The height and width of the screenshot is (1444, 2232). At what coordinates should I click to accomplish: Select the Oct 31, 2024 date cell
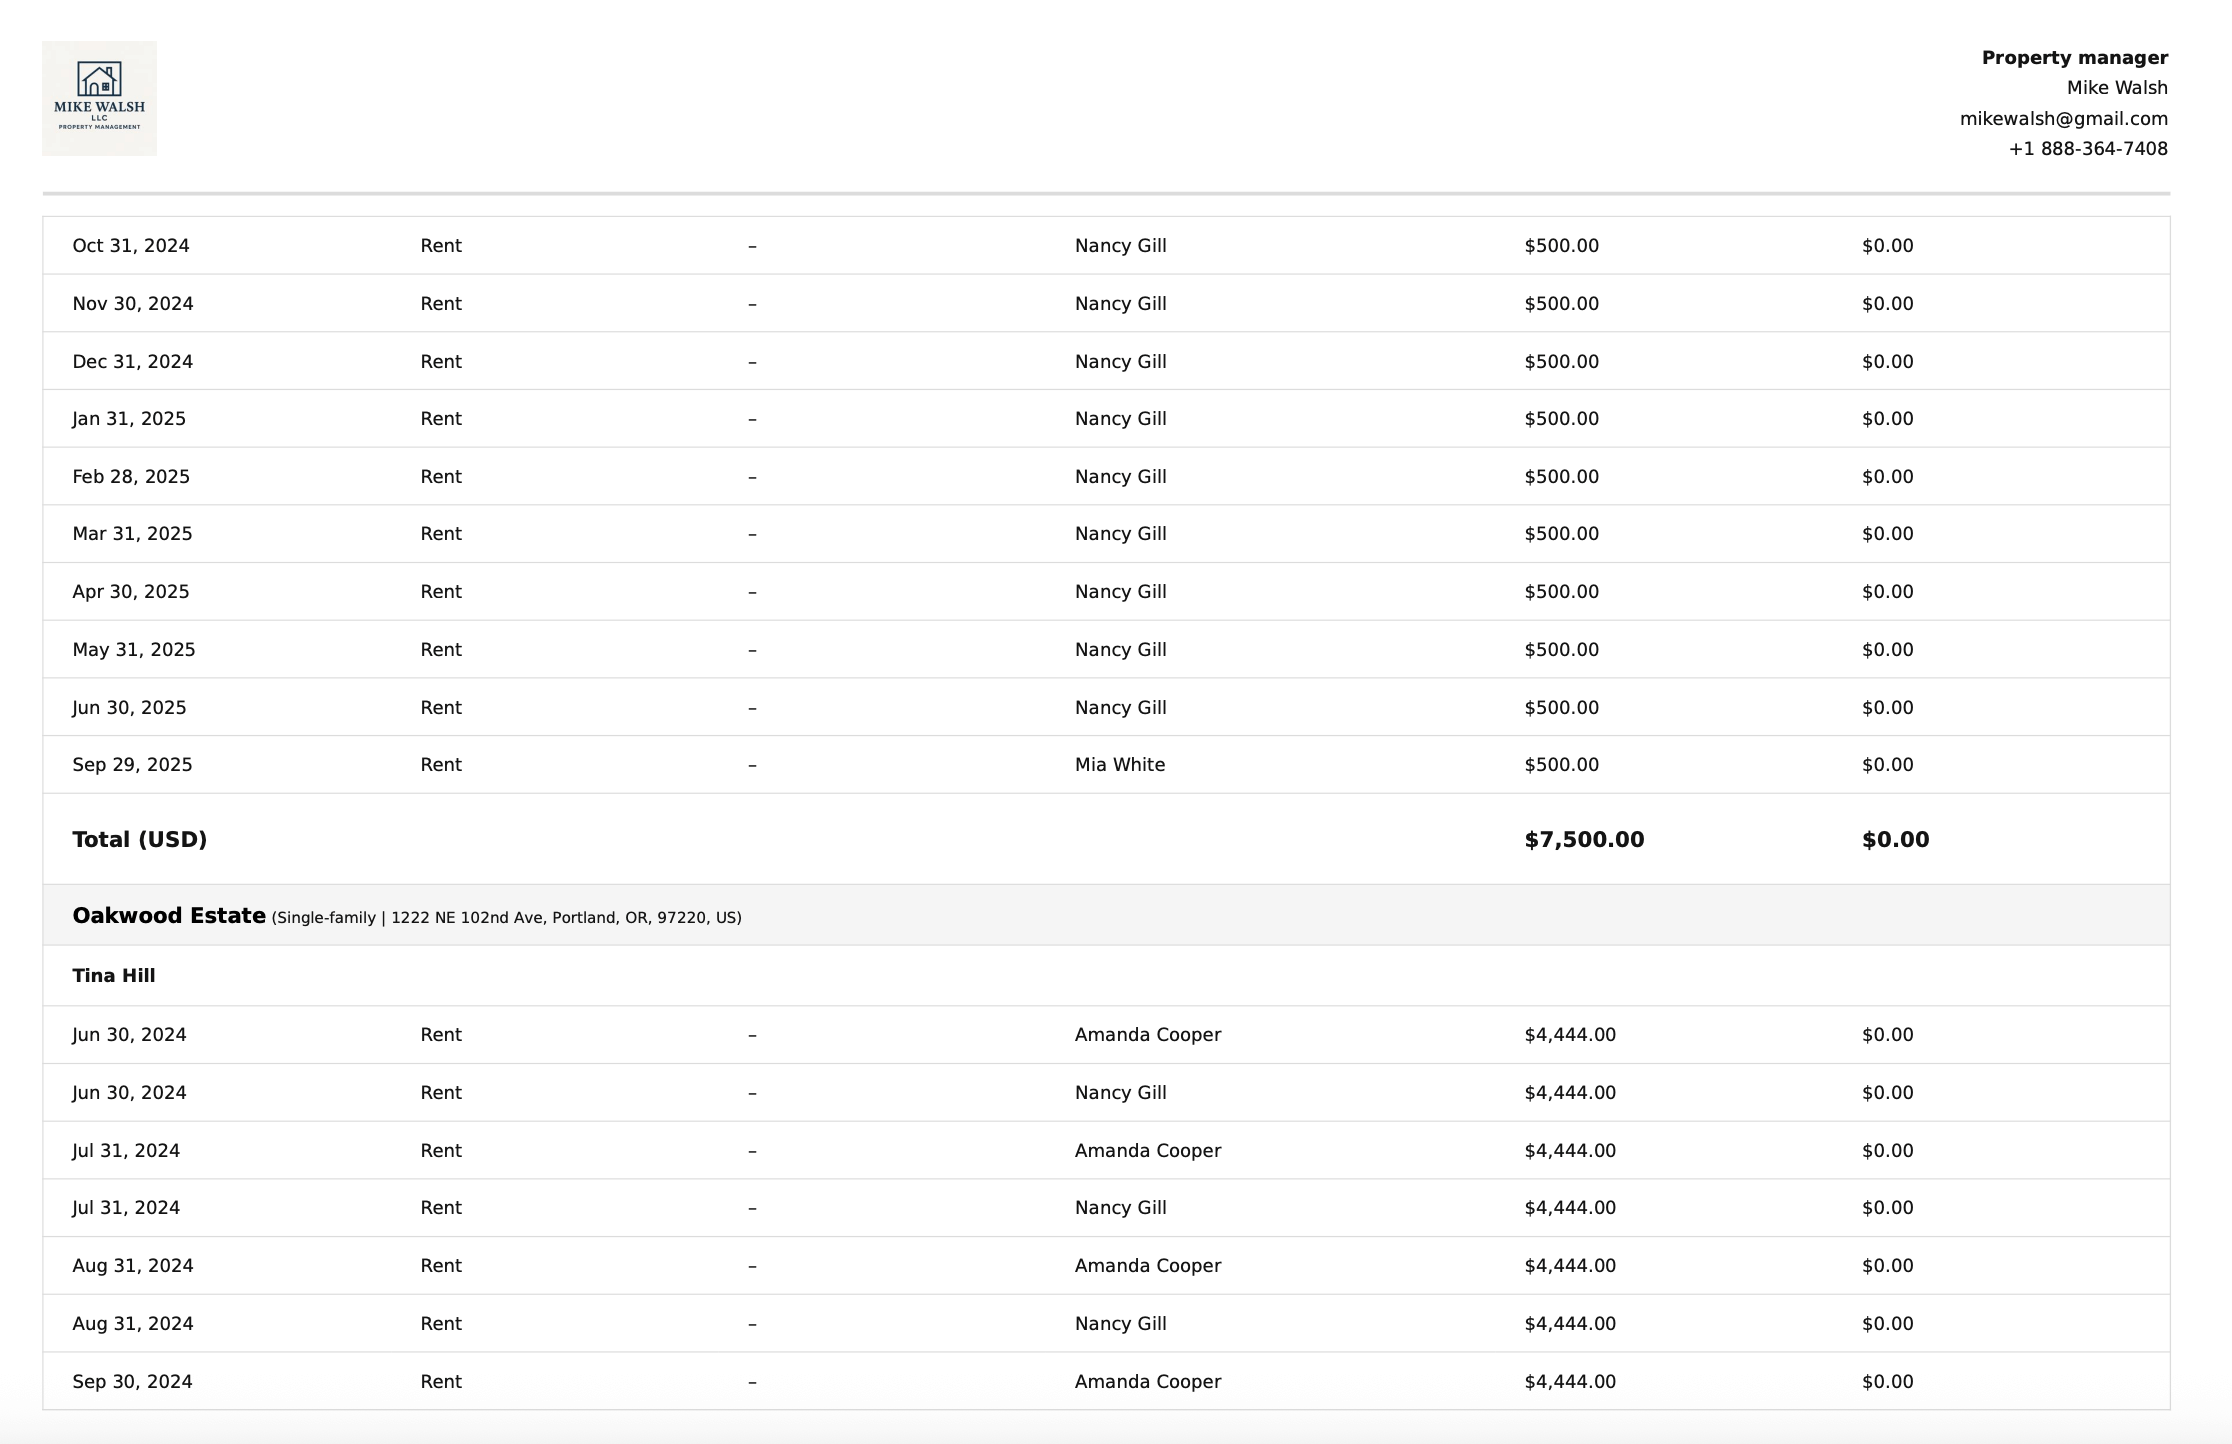[x=130, y=246]
